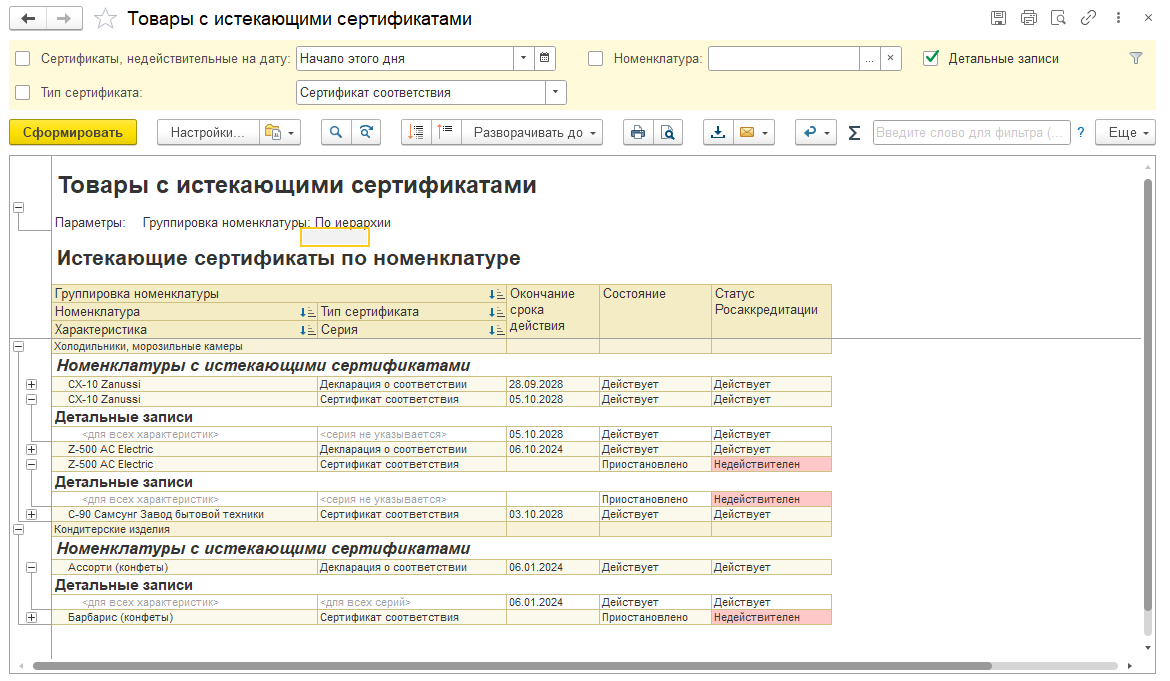Open print preview icon
Viewport: 1170px width, 681px height.
(x=667, y=133)
